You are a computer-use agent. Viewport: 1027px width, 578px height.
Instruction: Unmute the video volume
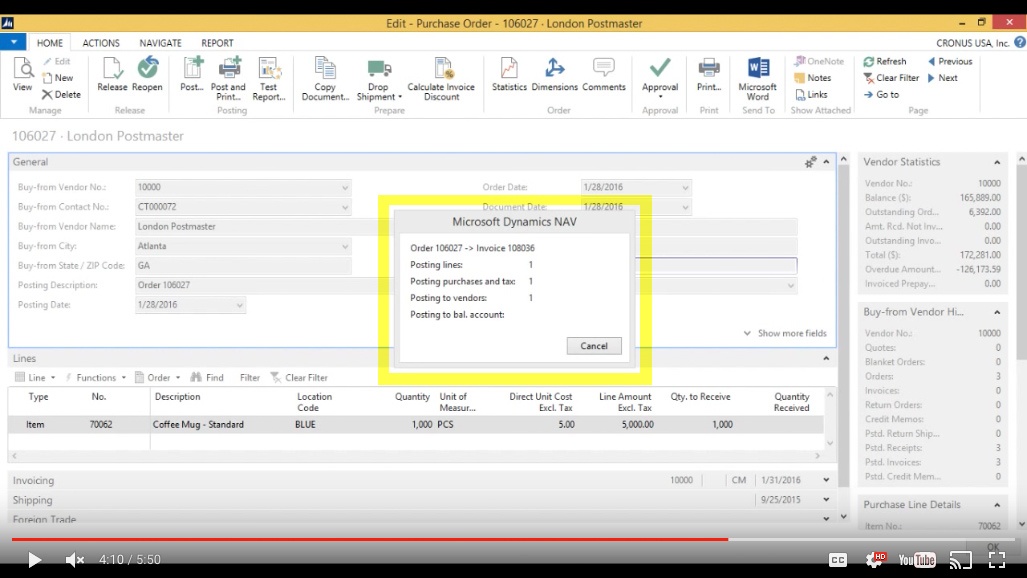75,560
